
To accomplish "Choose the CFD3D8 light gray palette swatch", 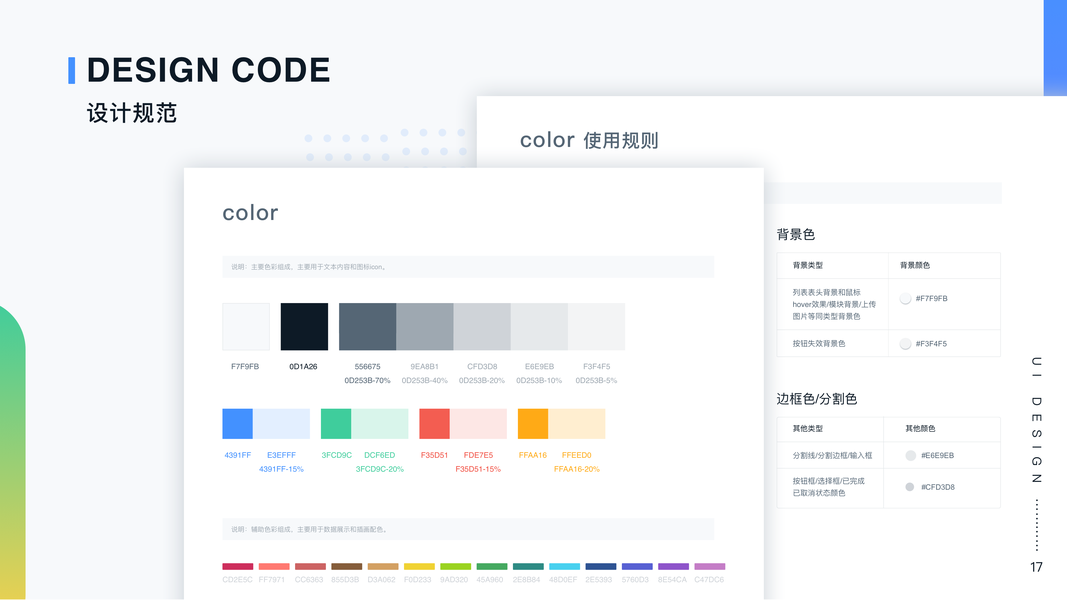I will tap(482, 327).
